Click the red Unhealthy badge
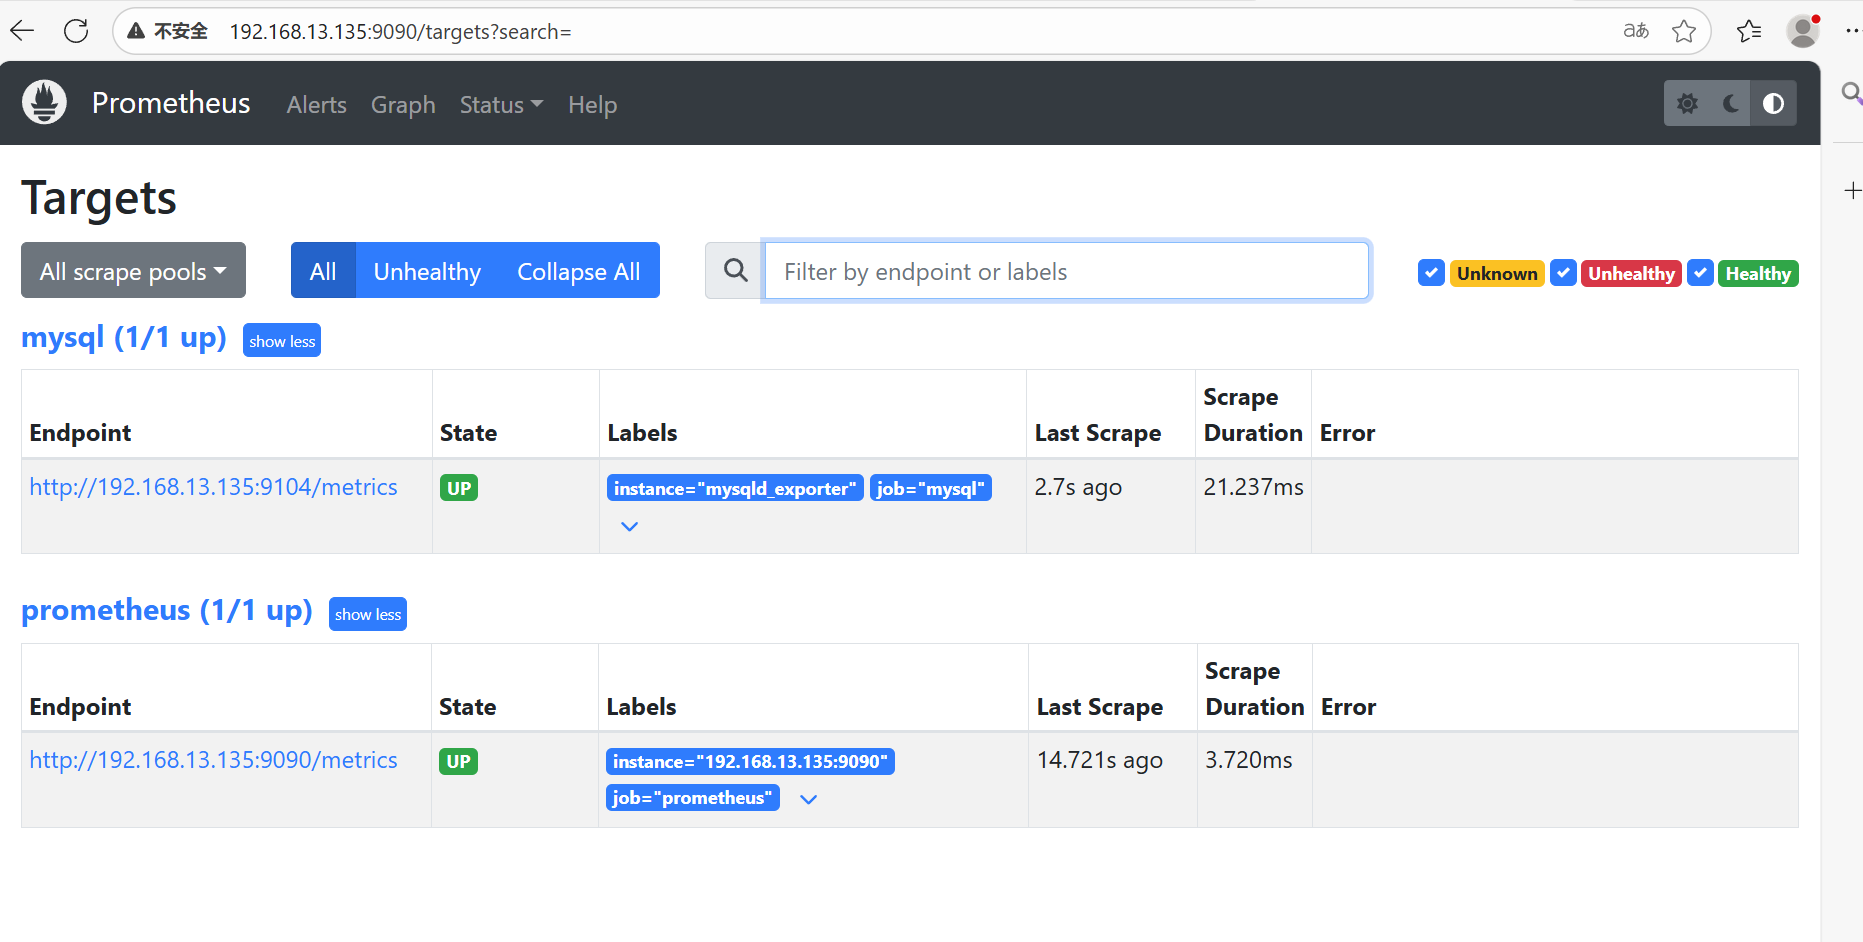The image size is (1863, 942). pos(1631,273)
